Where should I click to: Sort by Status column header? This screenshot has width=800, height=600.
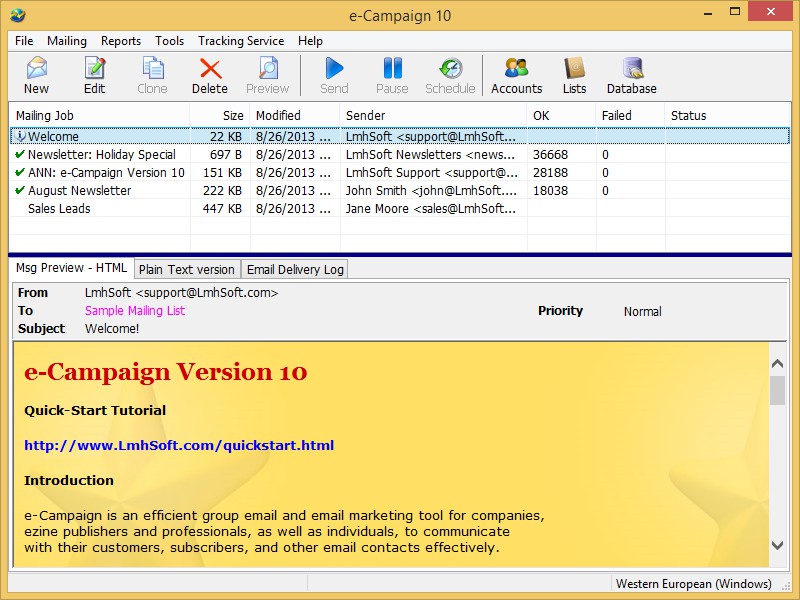(x=728, y=115)
